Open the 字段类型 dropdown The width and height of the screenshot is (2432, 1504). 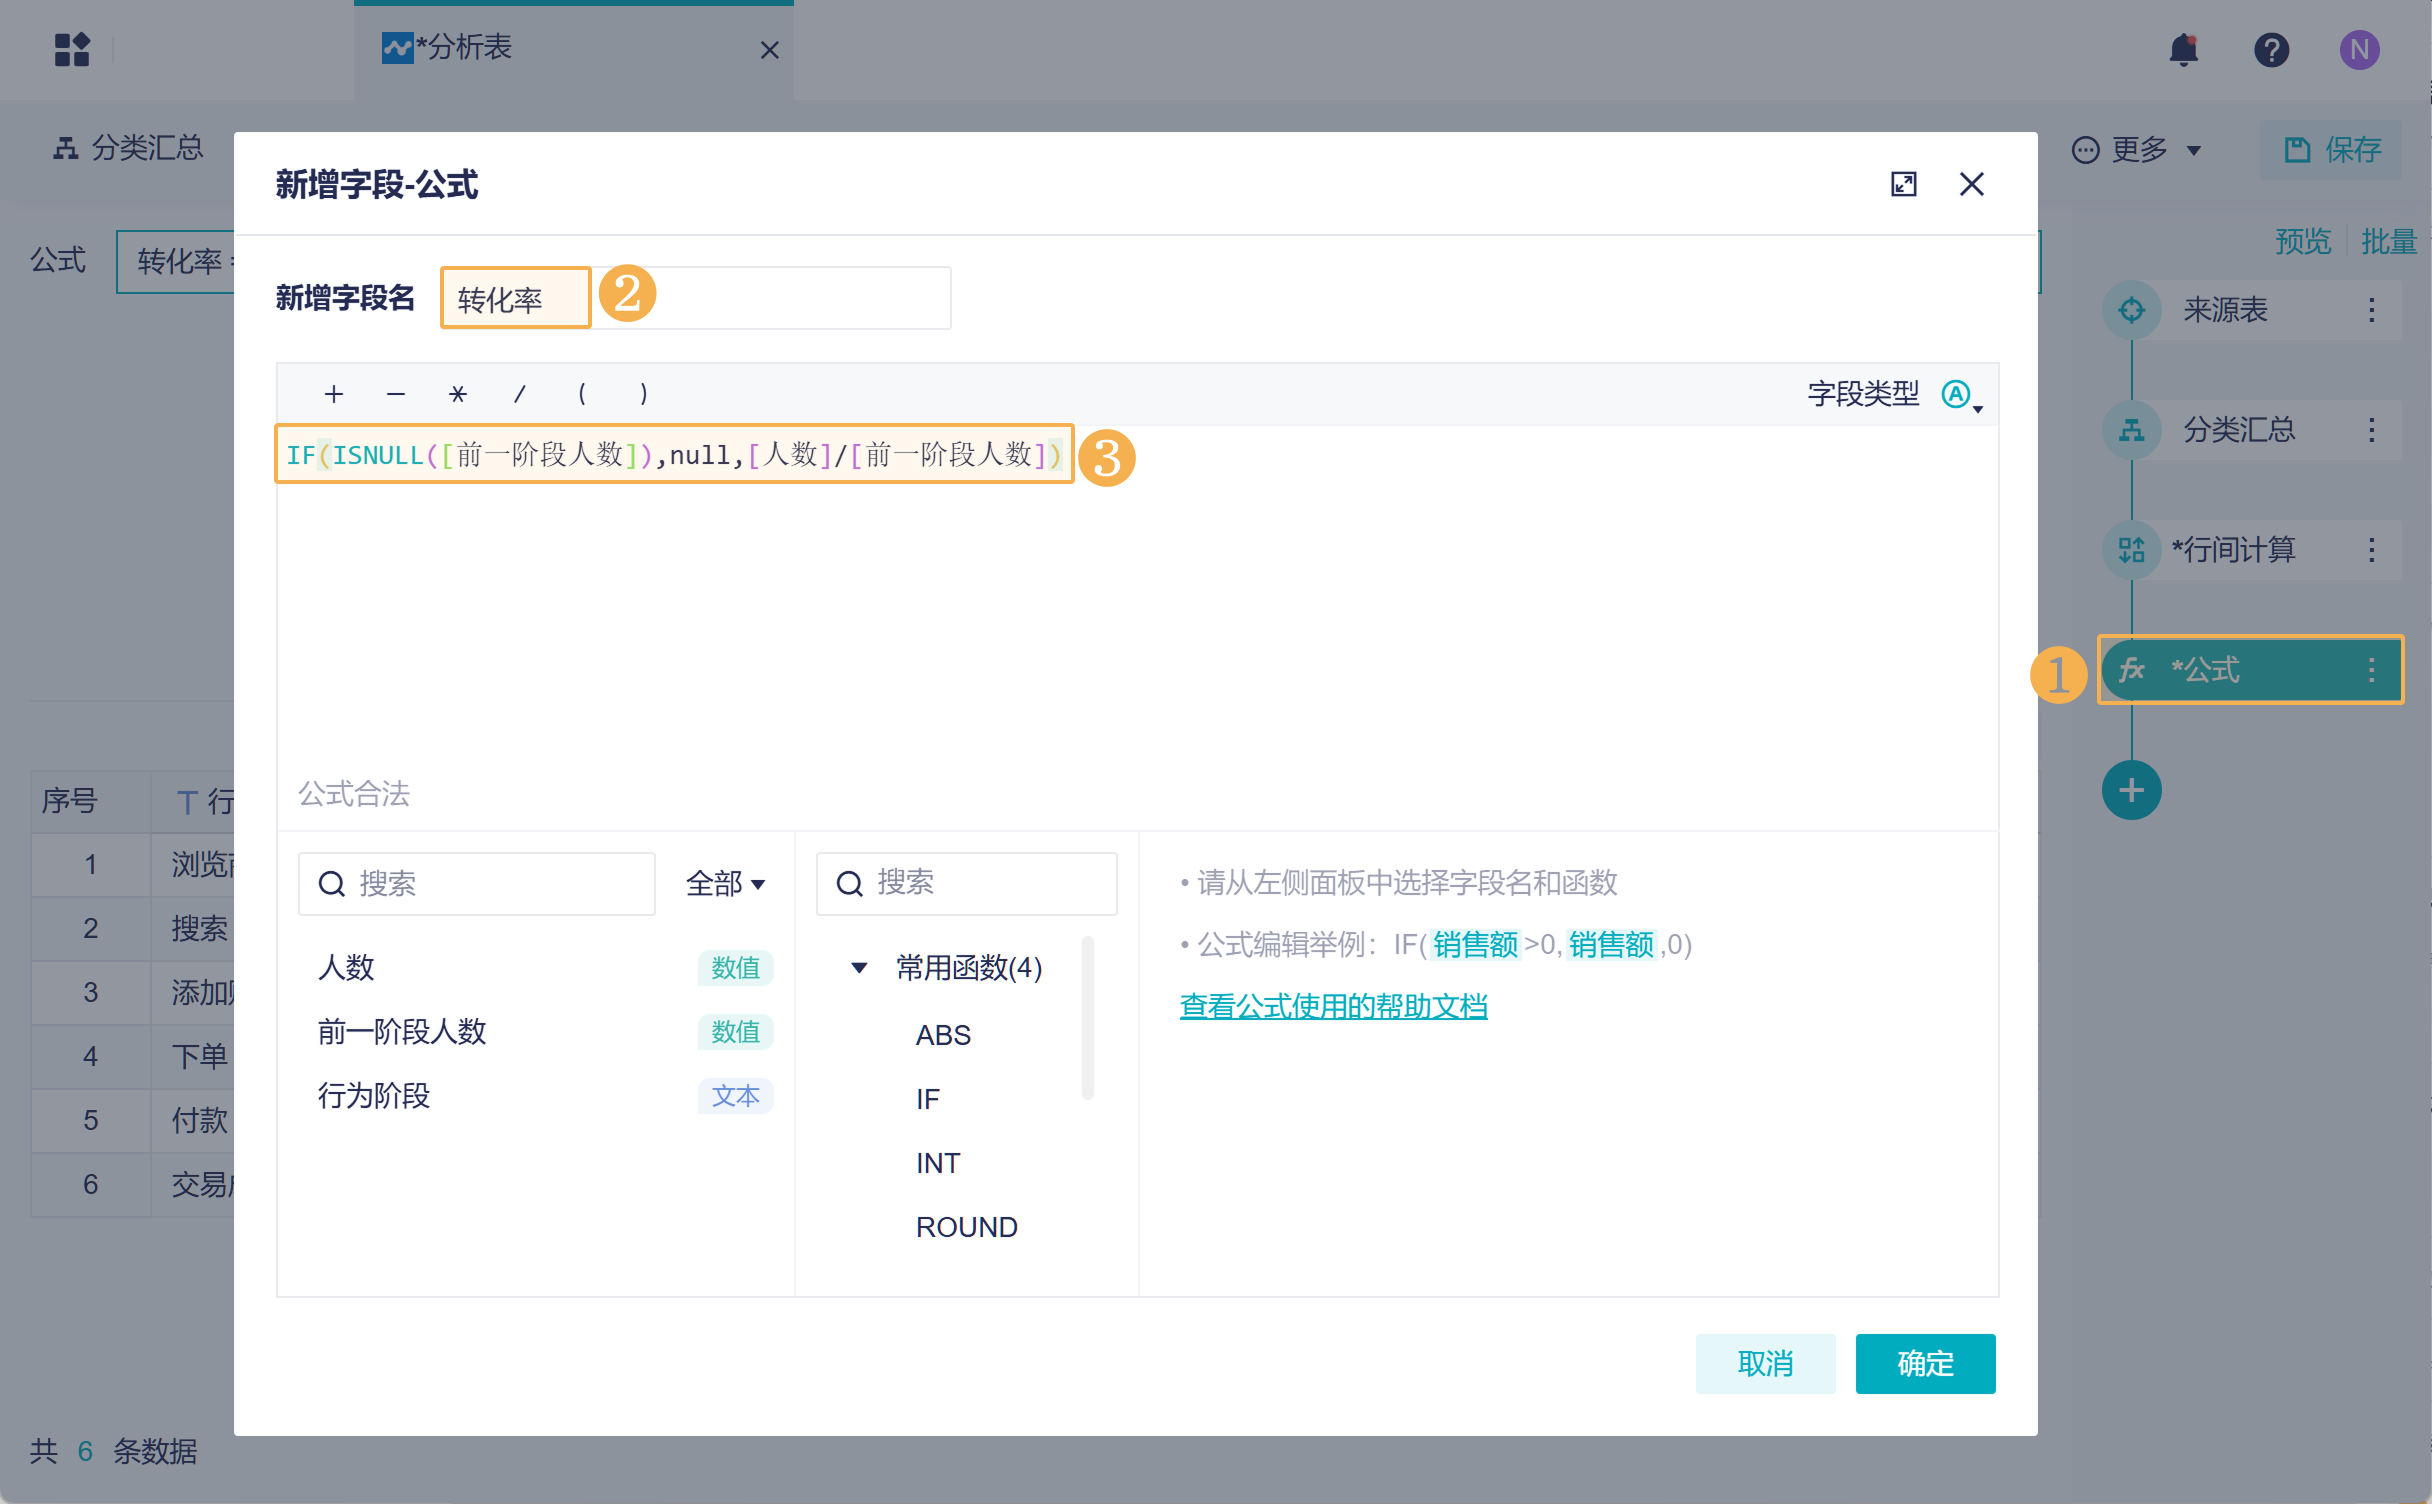tap(1962, 395)
